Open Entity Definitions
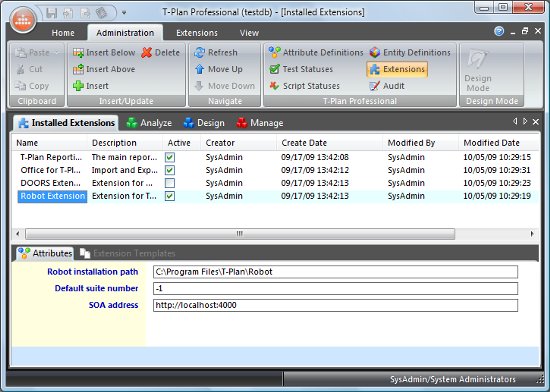 [x=410, y=53]
